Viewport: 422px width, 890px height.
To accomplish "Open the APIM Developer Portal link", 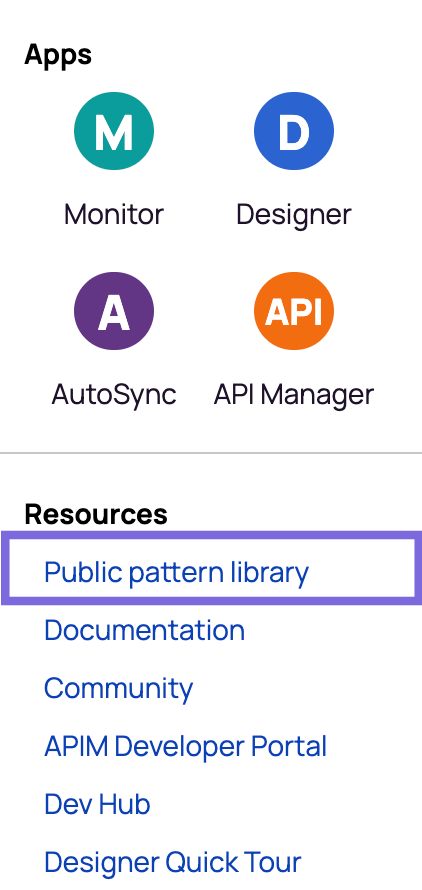I will click(x=186, y=747).
